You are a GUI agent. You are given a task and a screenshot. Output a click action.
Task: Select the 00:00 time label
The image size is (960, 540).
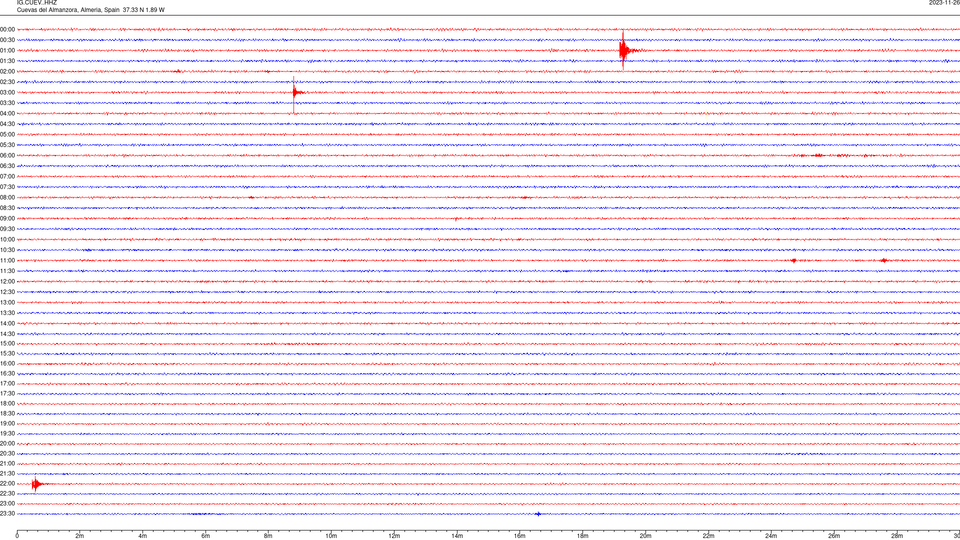coord(7,29)
